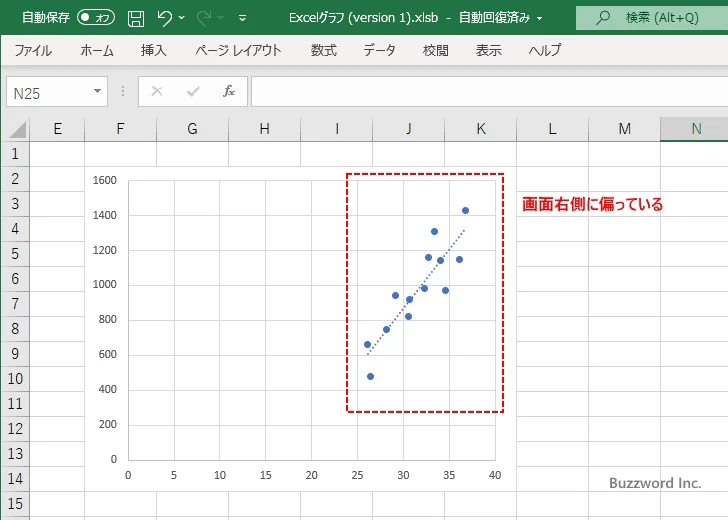Open the ファイル tab
This screenshot has height=520, width=728.
33,50
